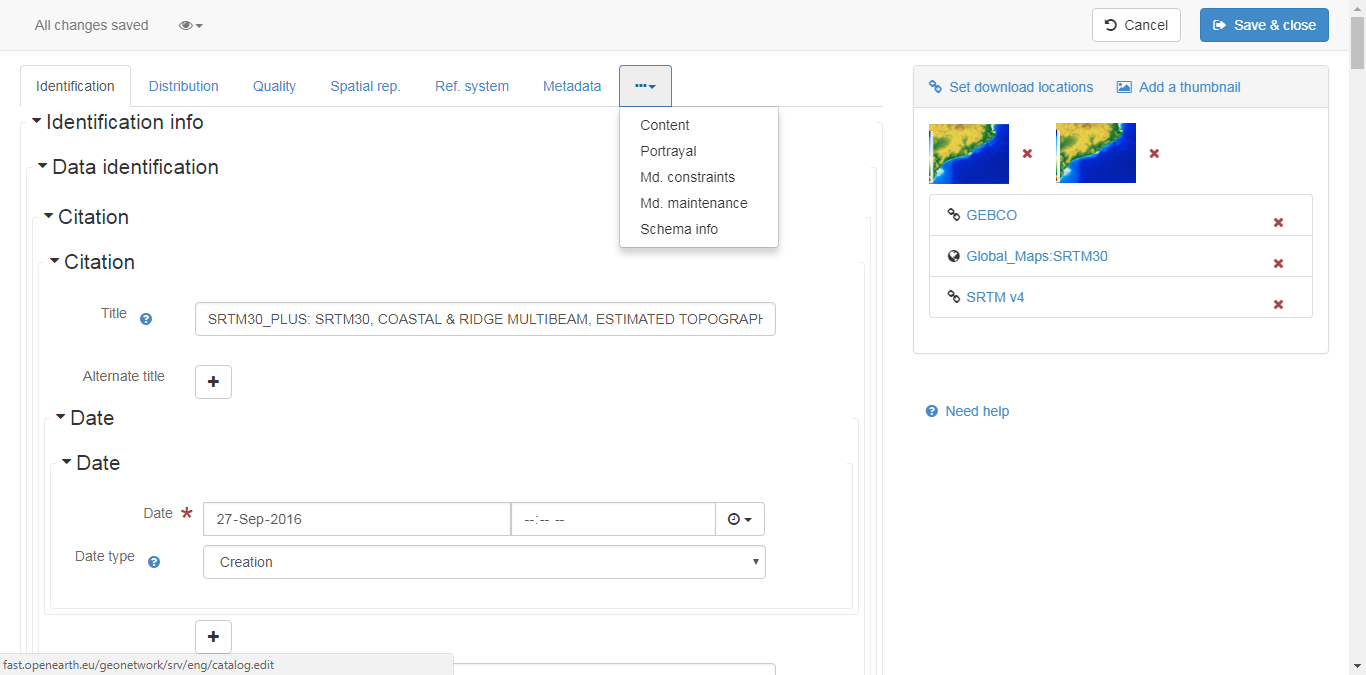The height and width of the screenshot is (675, 1366).
Task: Switch to the Distribution tab
Action: tap(184, 86)
